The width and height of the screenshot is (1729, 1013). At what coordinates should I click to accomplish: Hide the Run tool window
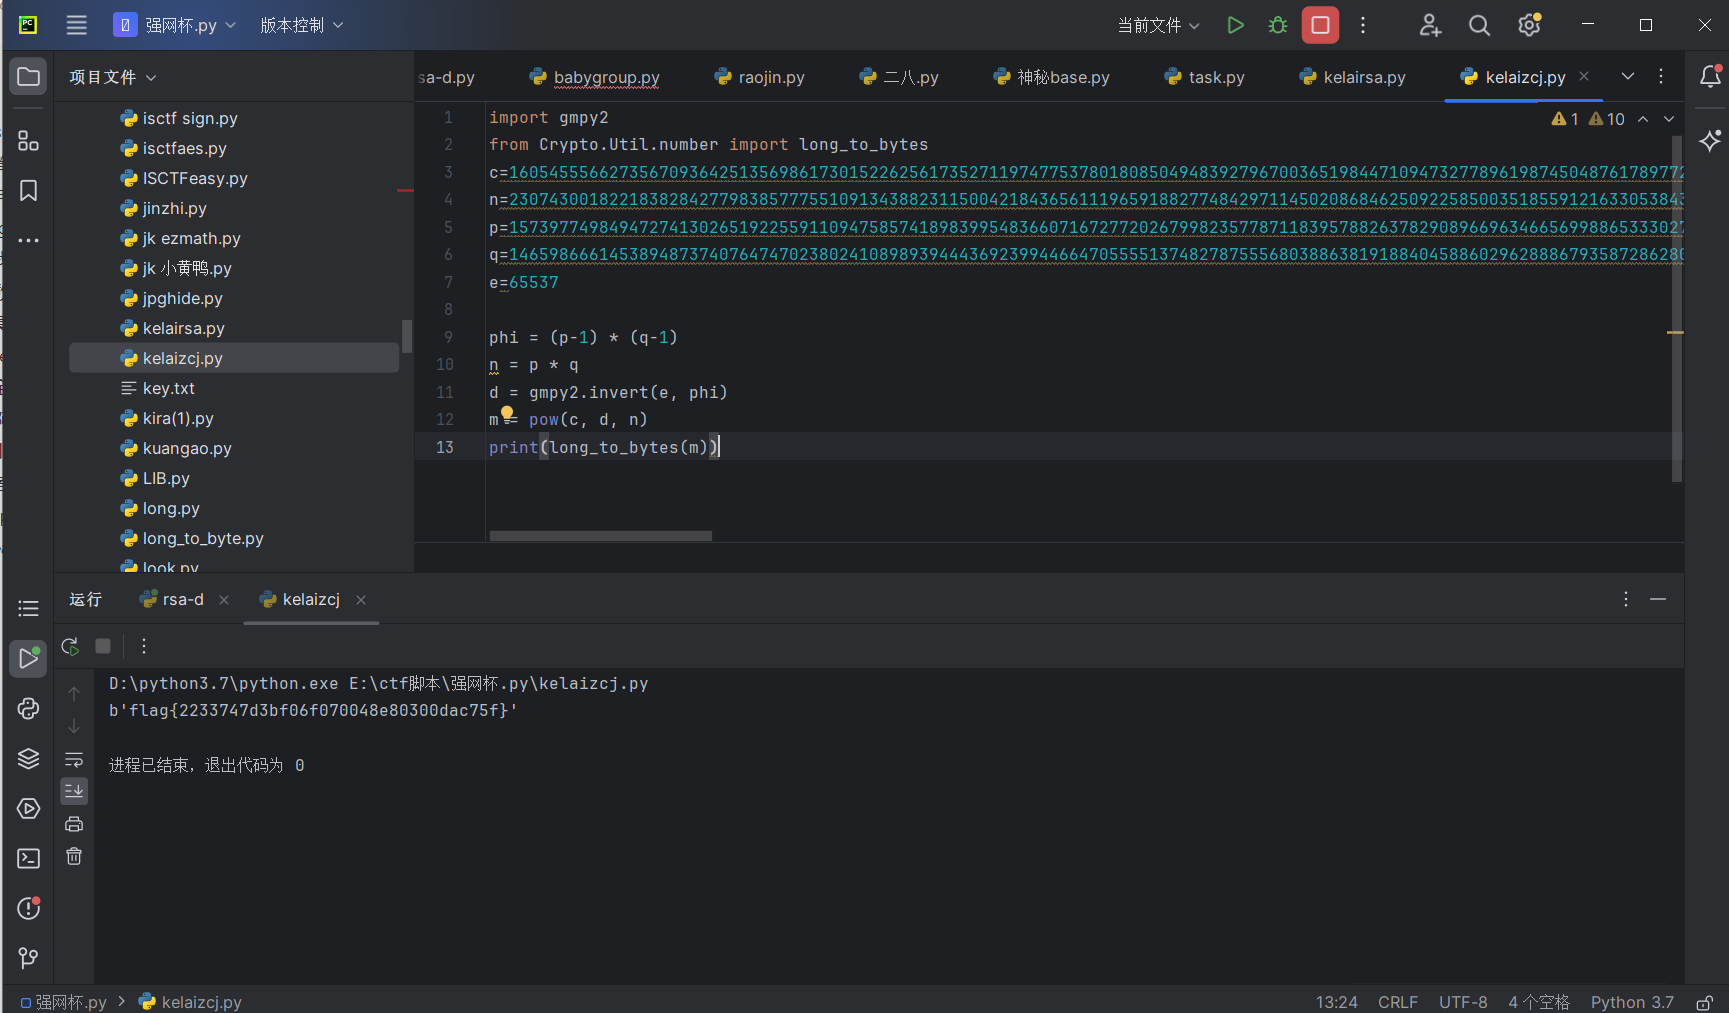point(1658,599)
